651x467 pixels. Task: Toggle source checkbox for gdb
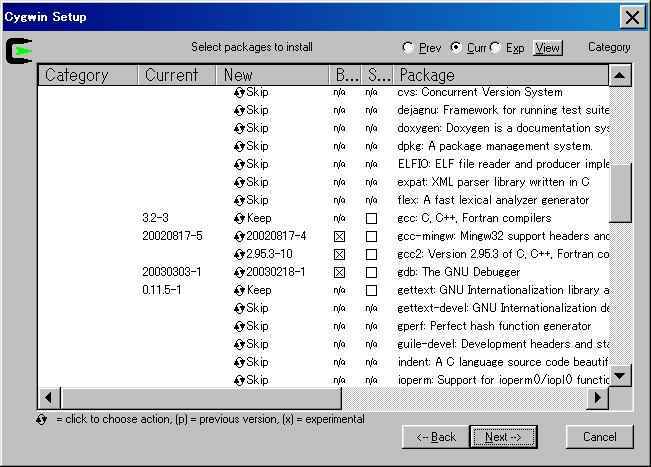371,273
